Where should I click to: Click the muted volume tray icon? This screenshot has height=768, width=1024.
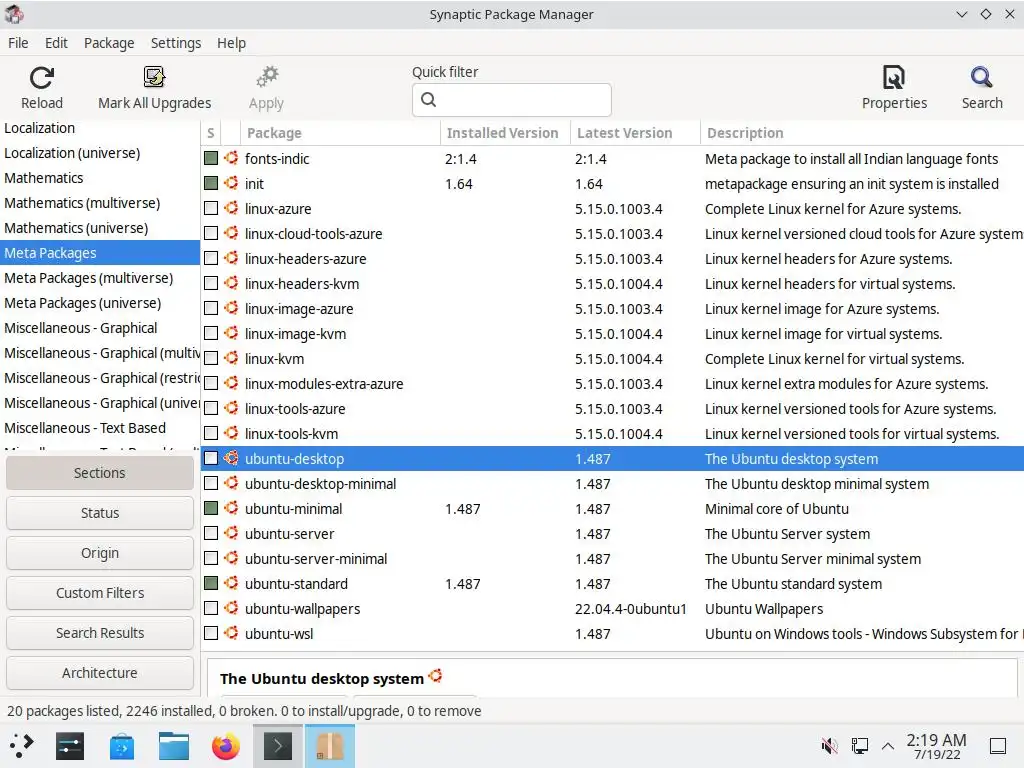pos(829,746)
